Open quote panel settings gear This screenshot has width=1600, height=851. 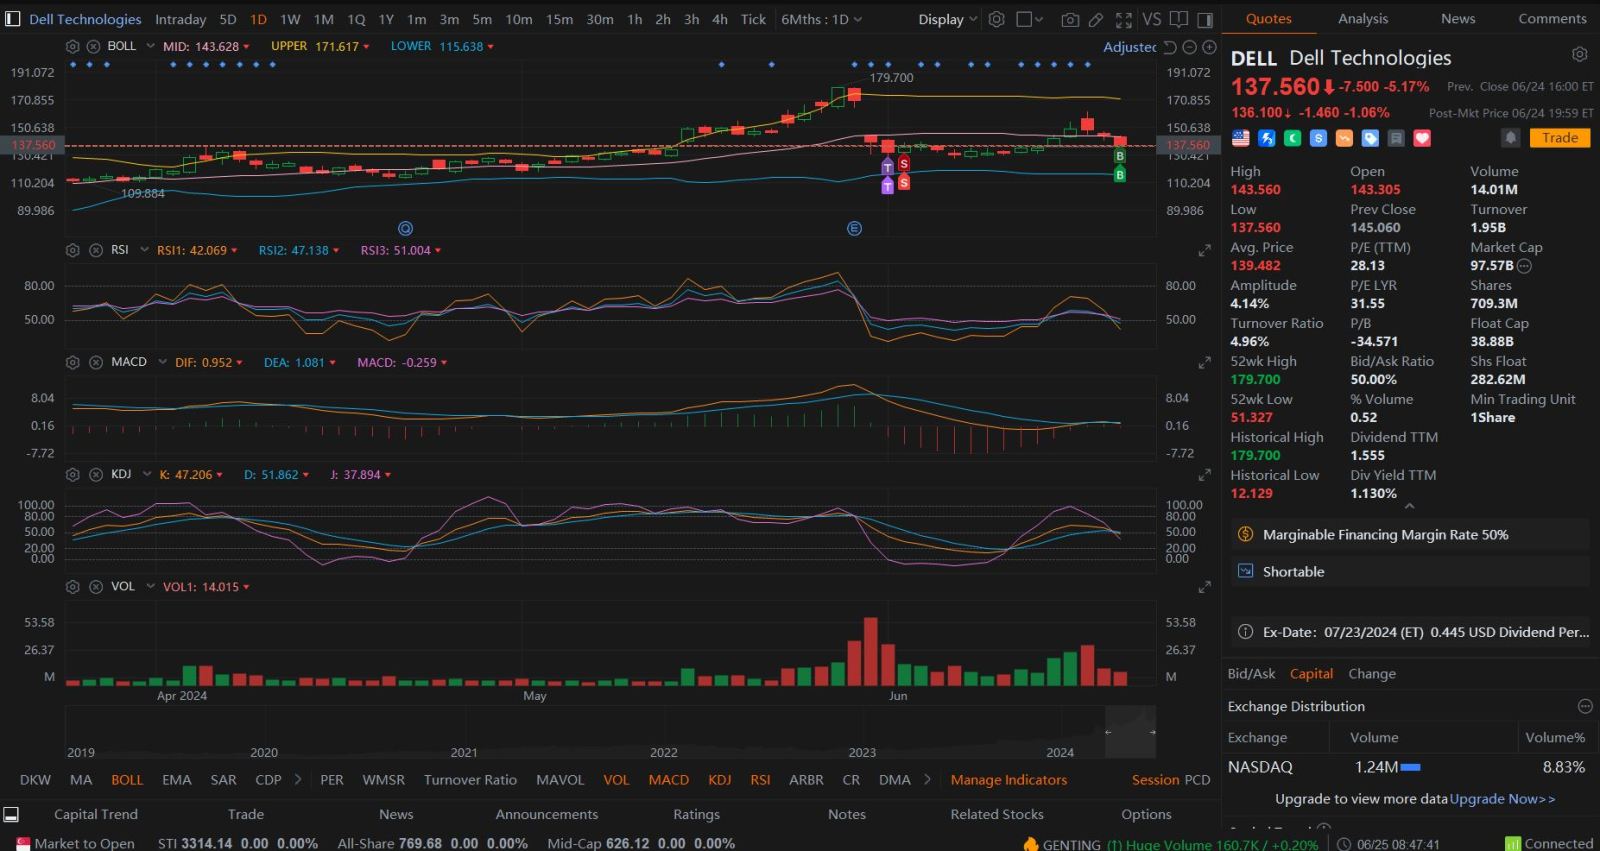click(1580, 54)
